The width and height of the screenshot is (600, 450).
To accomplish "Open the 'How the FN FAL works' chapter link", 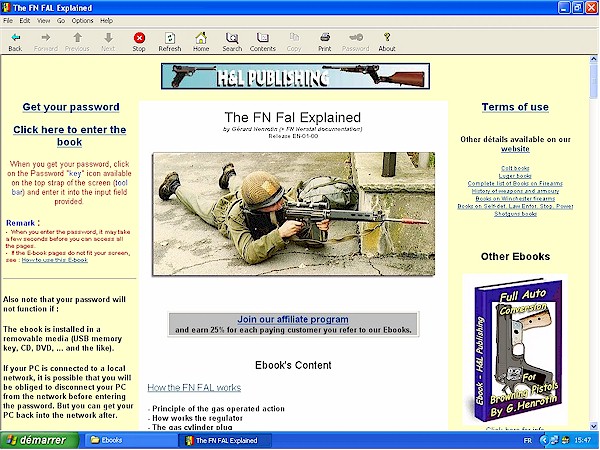I will (x=194, y=387).
